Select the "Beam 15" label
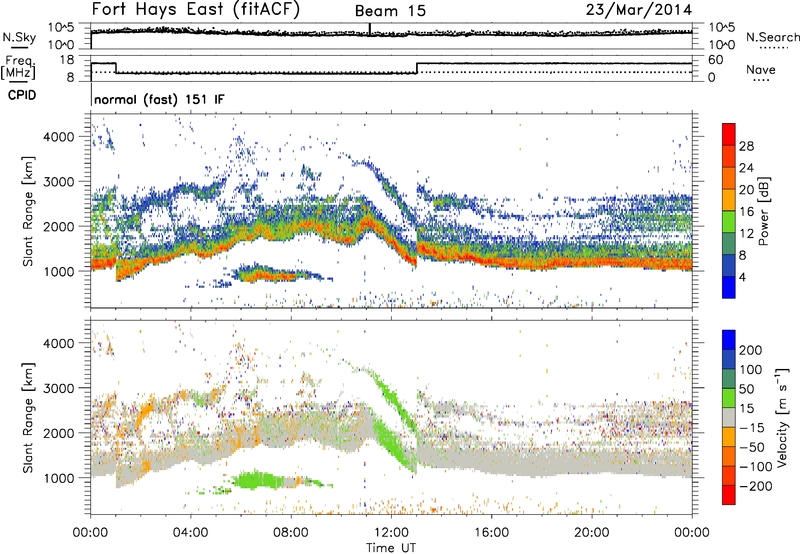This screenshot has width=800, height=554. [390, 11]
